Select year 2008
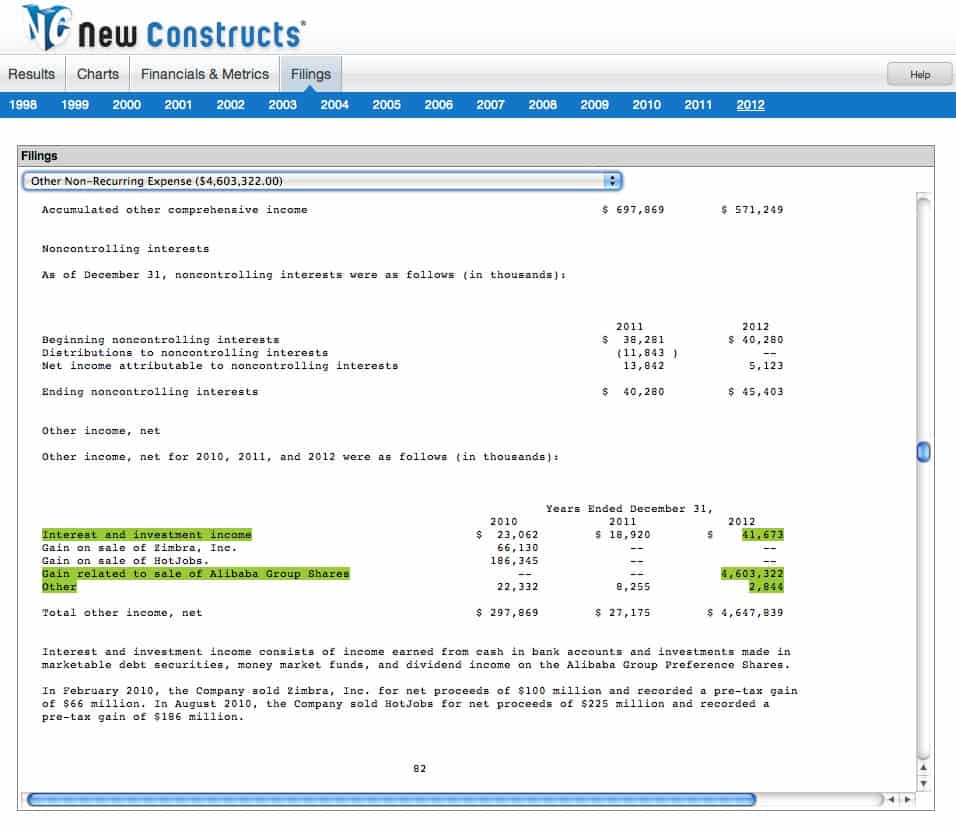The height and width of the screenshot is (834, 956). coord(543,105)
